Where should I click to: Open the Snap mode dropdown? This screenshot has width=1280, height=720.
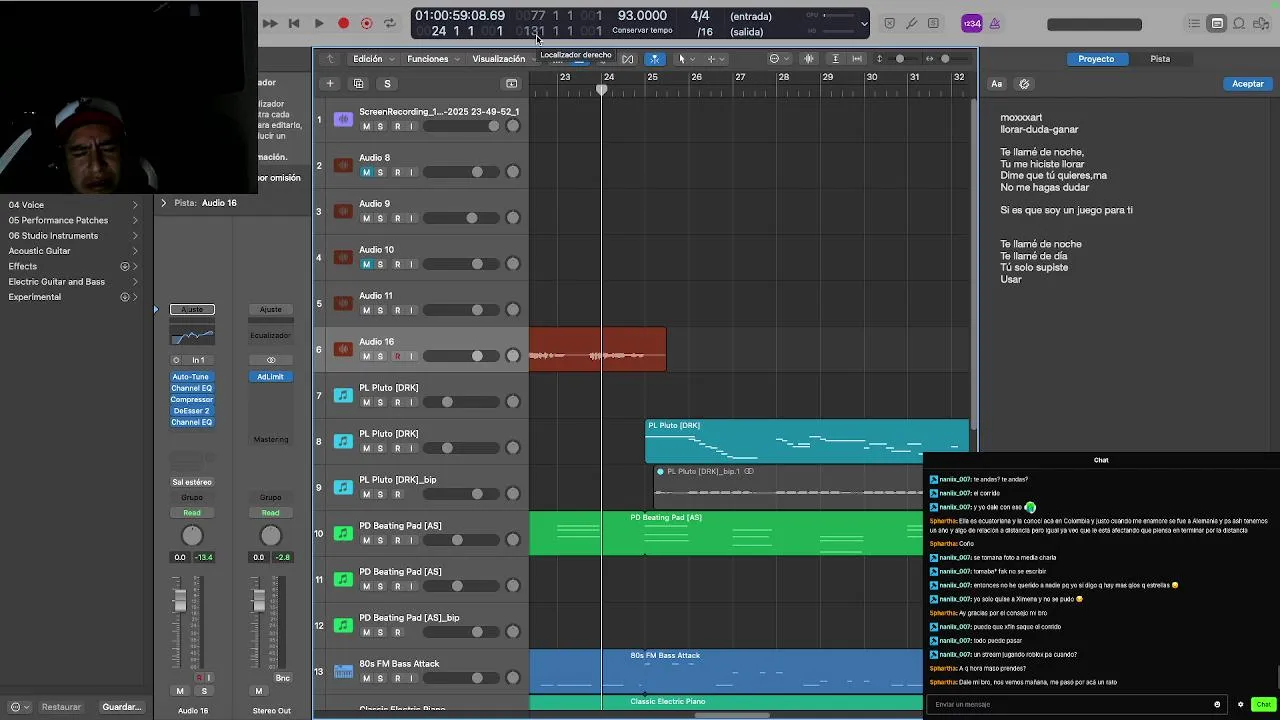click(x=778, y=59)
